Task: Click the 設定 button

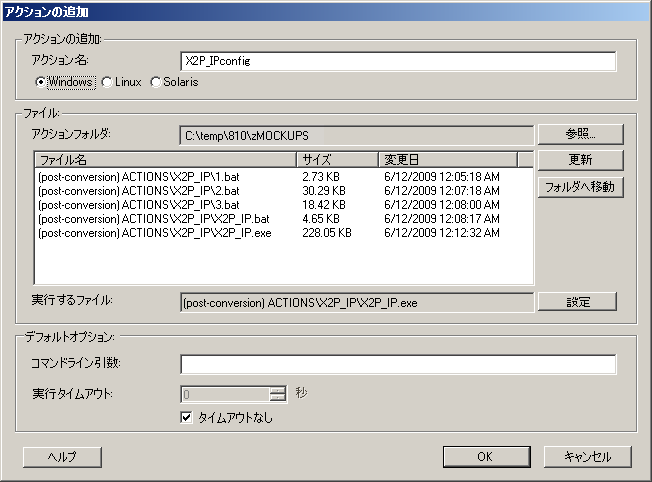Action: pos(577,302)
